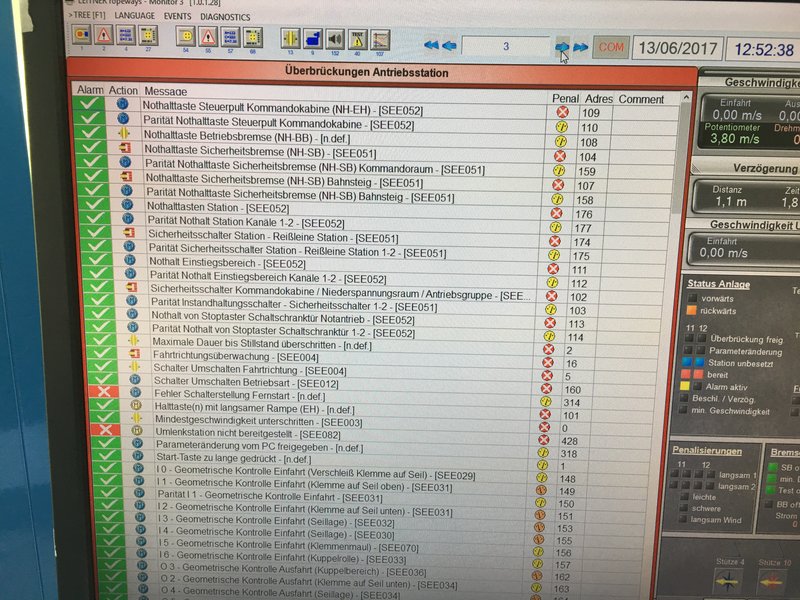This screenshot has height=600, width=800.
Task: Toggle red X alarm for Fehler Schalterstellung Fernstart
Action: pos(91,393)
